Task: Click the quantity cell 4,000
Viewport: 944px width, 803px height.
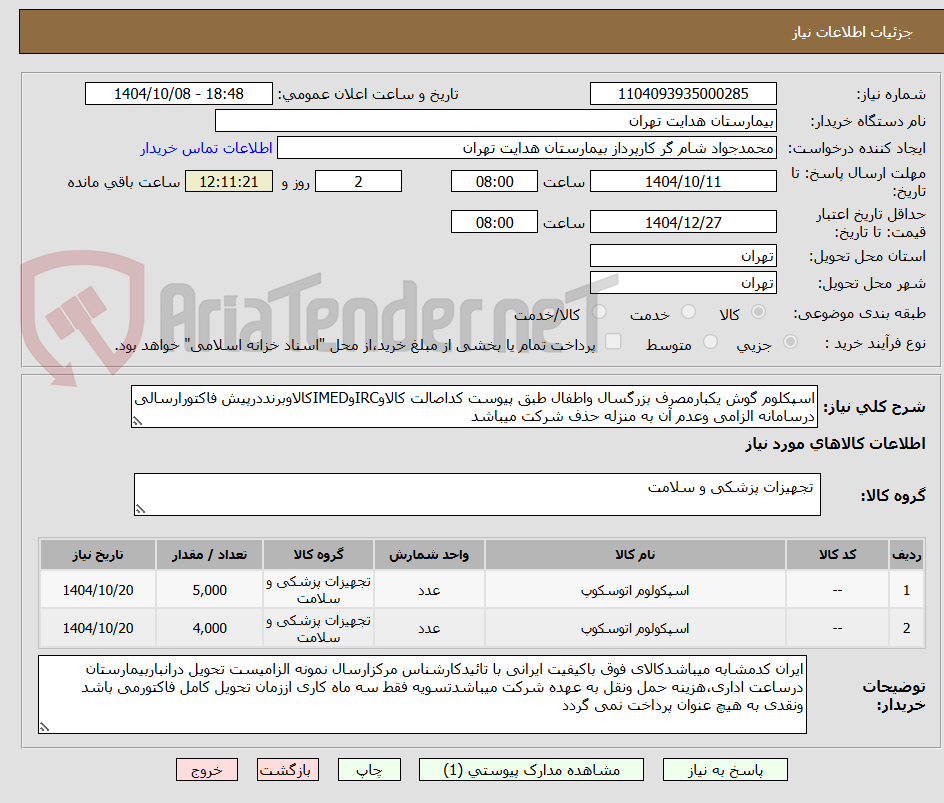Action: point(210,628)
